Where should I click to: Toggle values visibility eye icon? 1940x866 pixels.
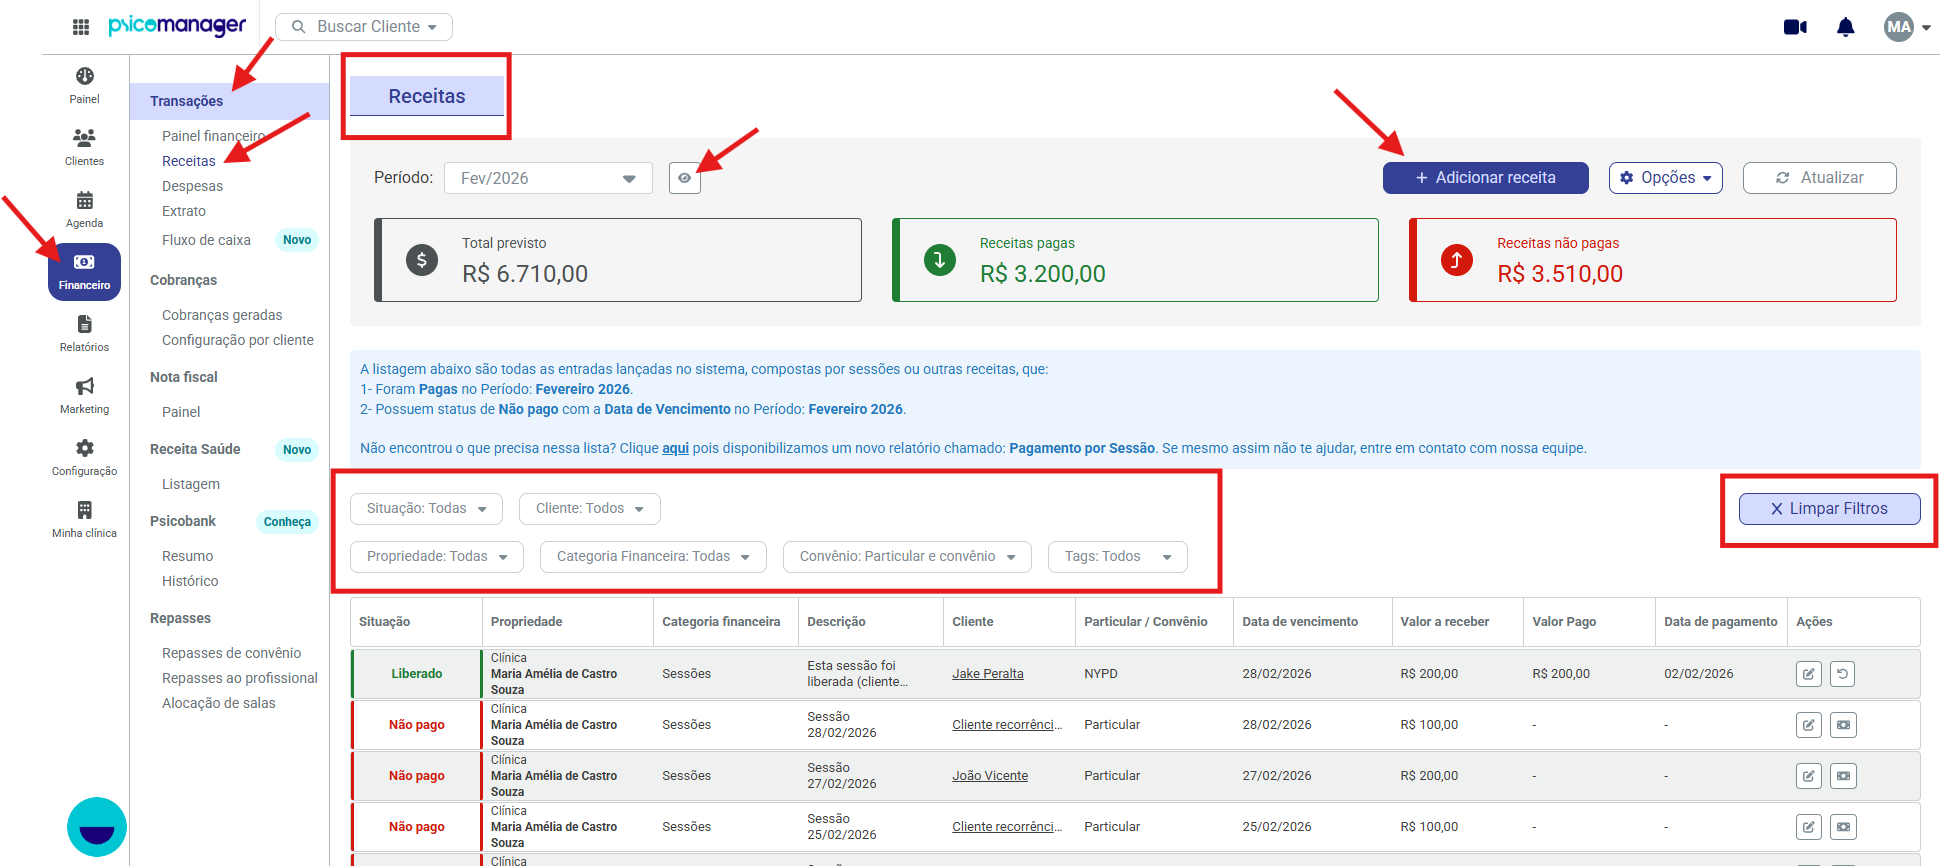pyautogui.click(x=685, y=178)
